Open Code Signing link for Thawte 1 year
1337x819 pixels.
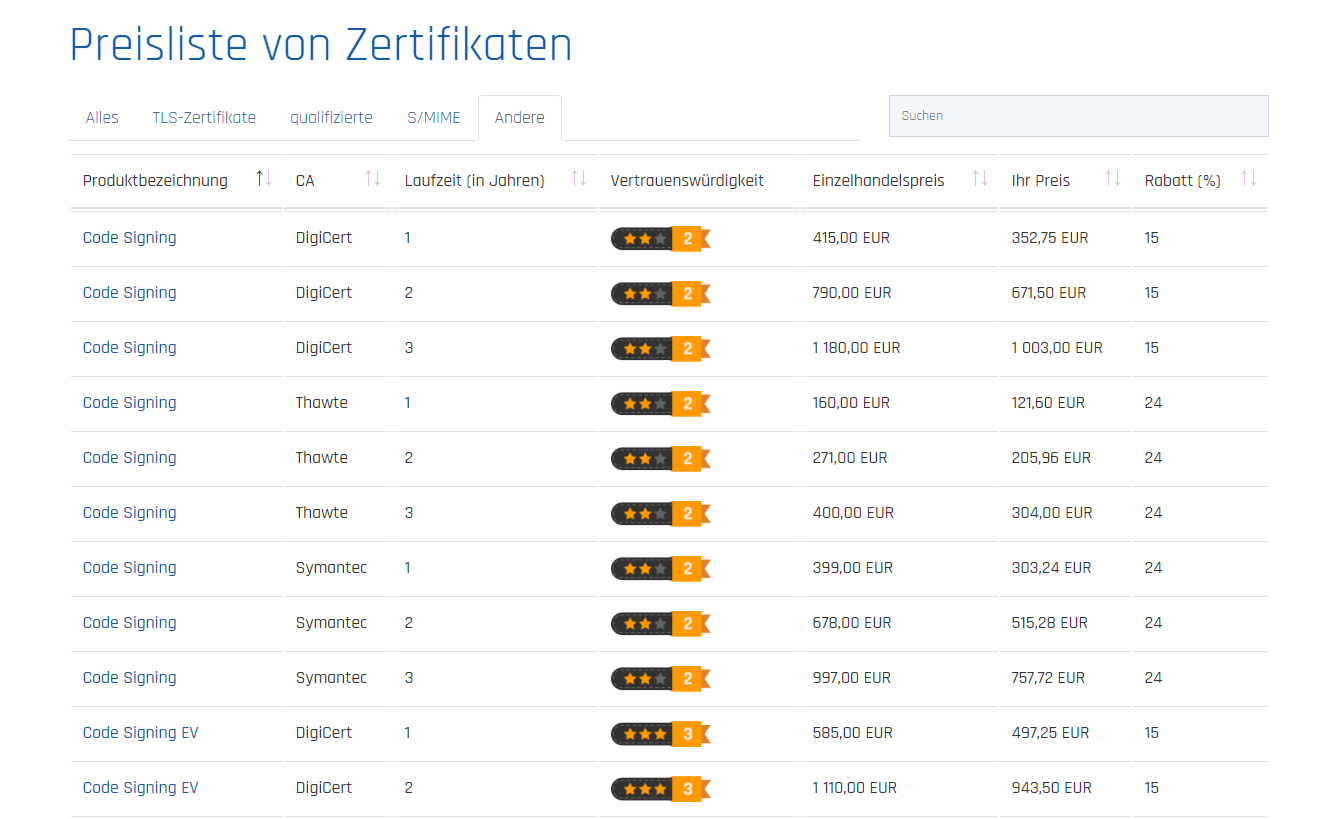[x=129, y=403]
